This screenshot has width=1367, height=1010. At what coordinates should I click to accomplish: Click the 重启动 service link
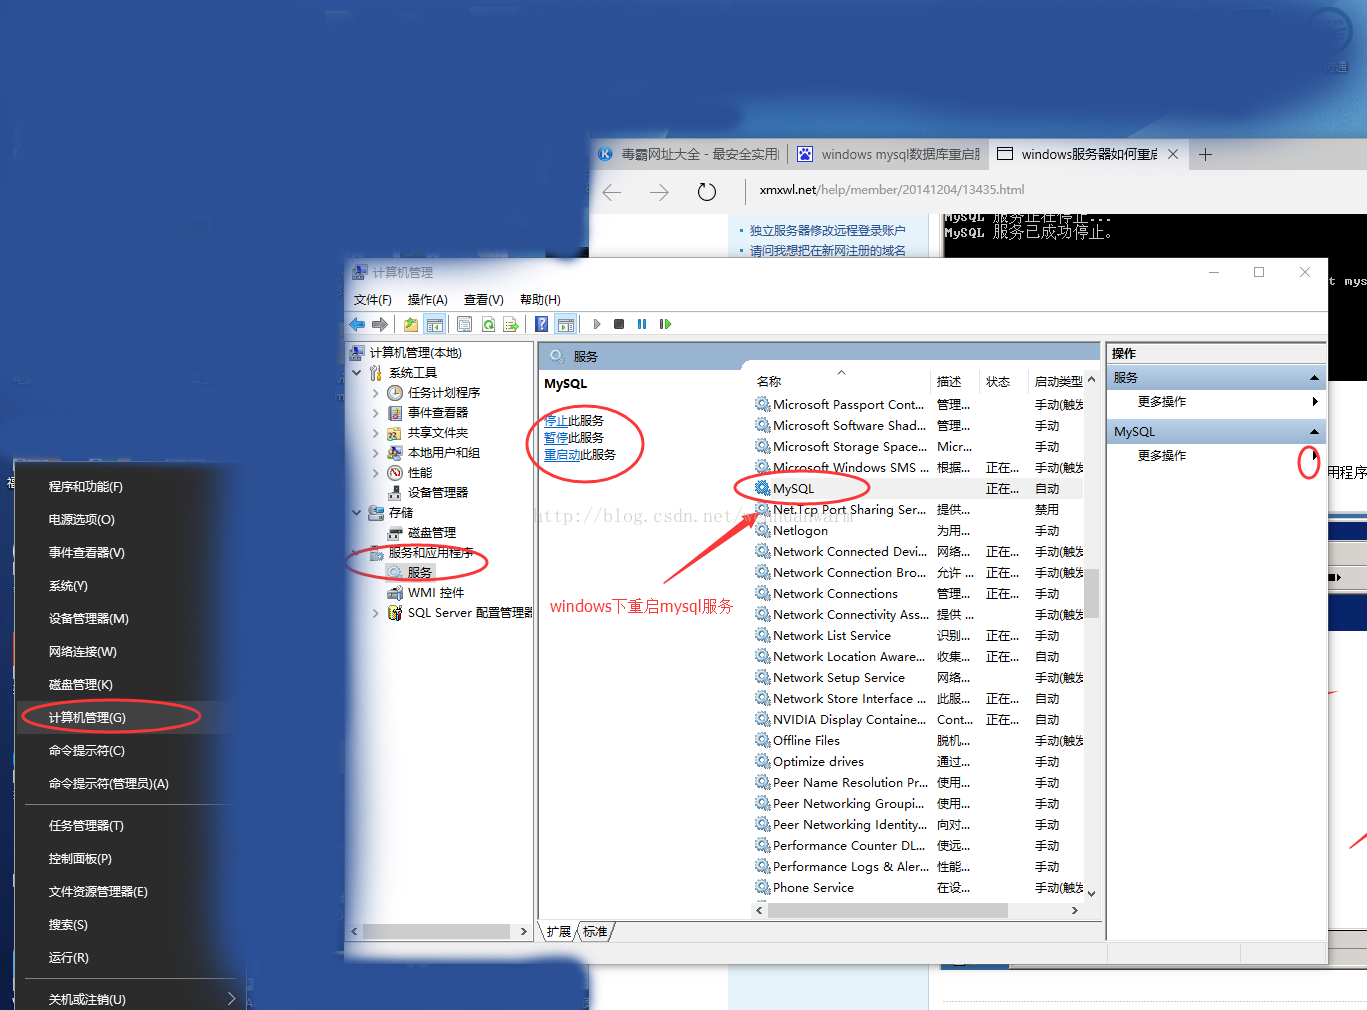coord(562,455)
